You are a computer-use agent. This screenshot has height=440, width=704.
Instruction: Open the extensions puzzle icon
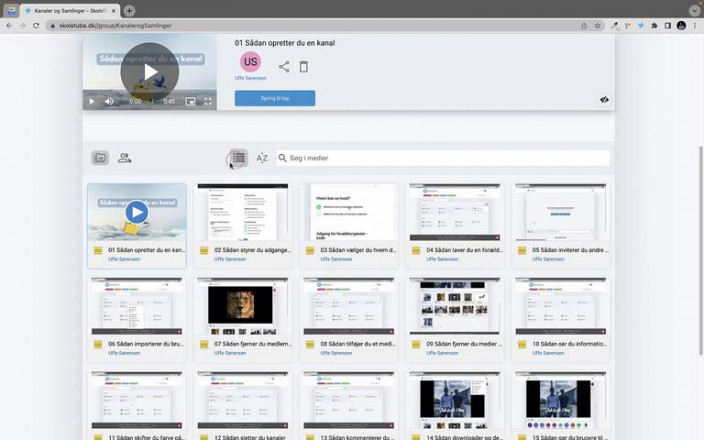[654, 26]
